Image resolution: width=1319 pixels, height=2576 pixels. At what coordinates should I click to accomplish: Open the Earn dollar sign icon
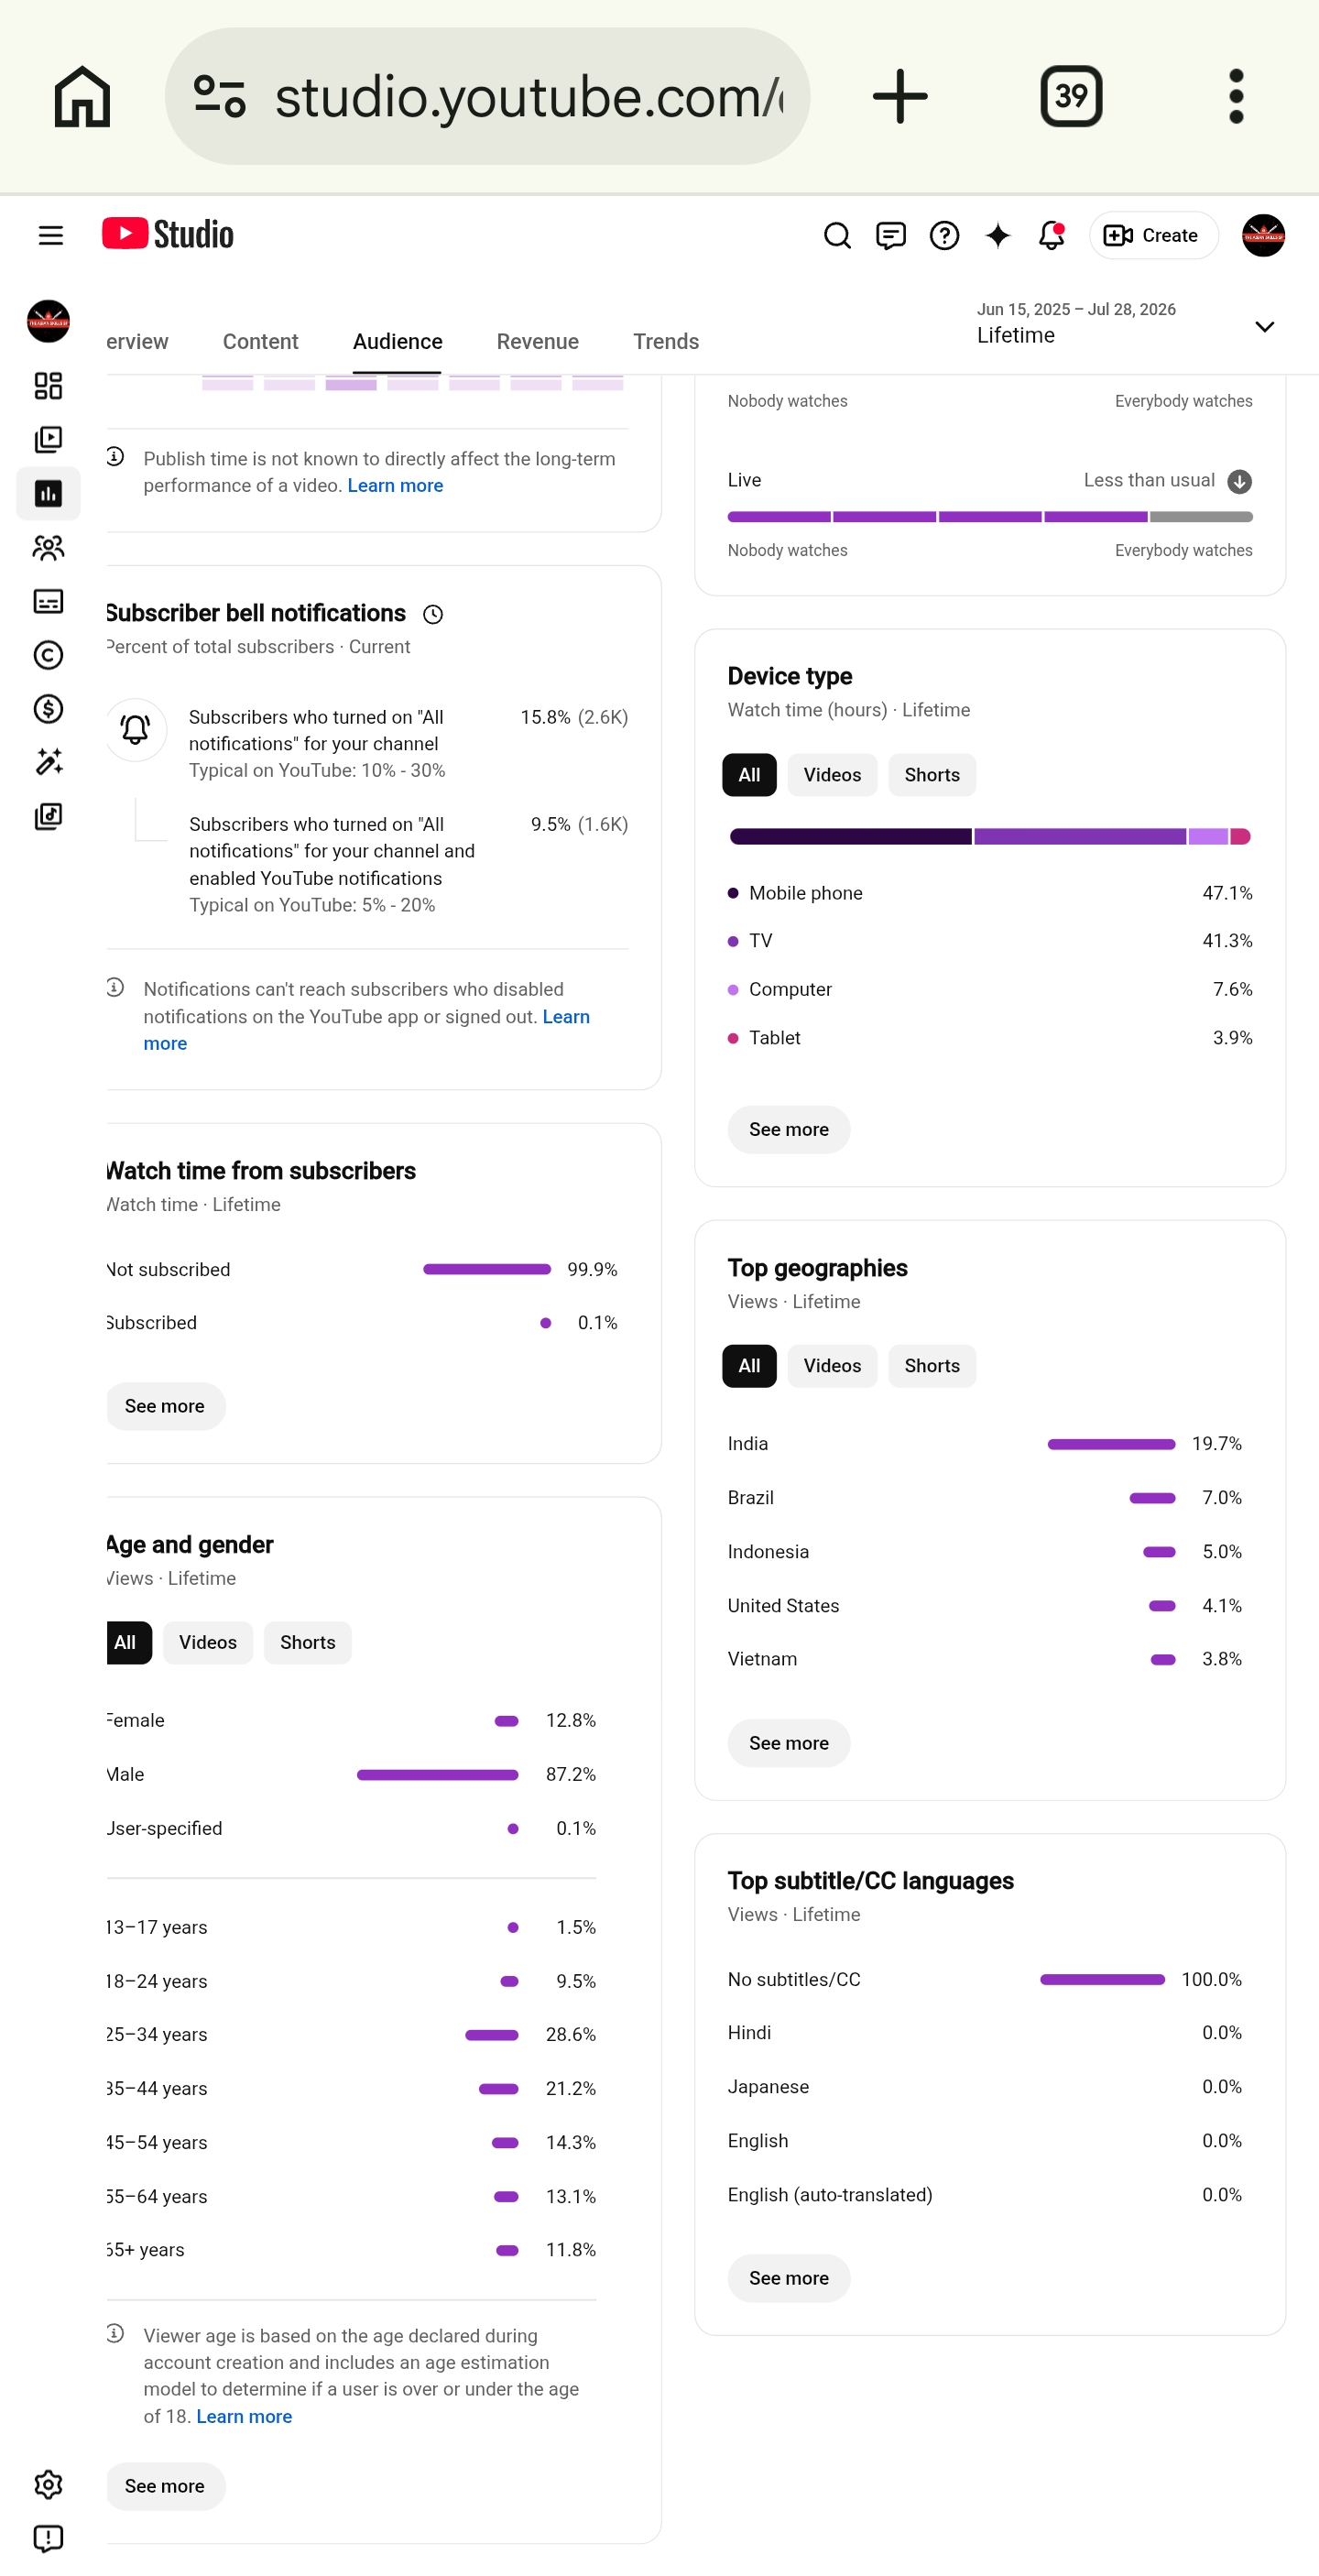coord(48,709)
